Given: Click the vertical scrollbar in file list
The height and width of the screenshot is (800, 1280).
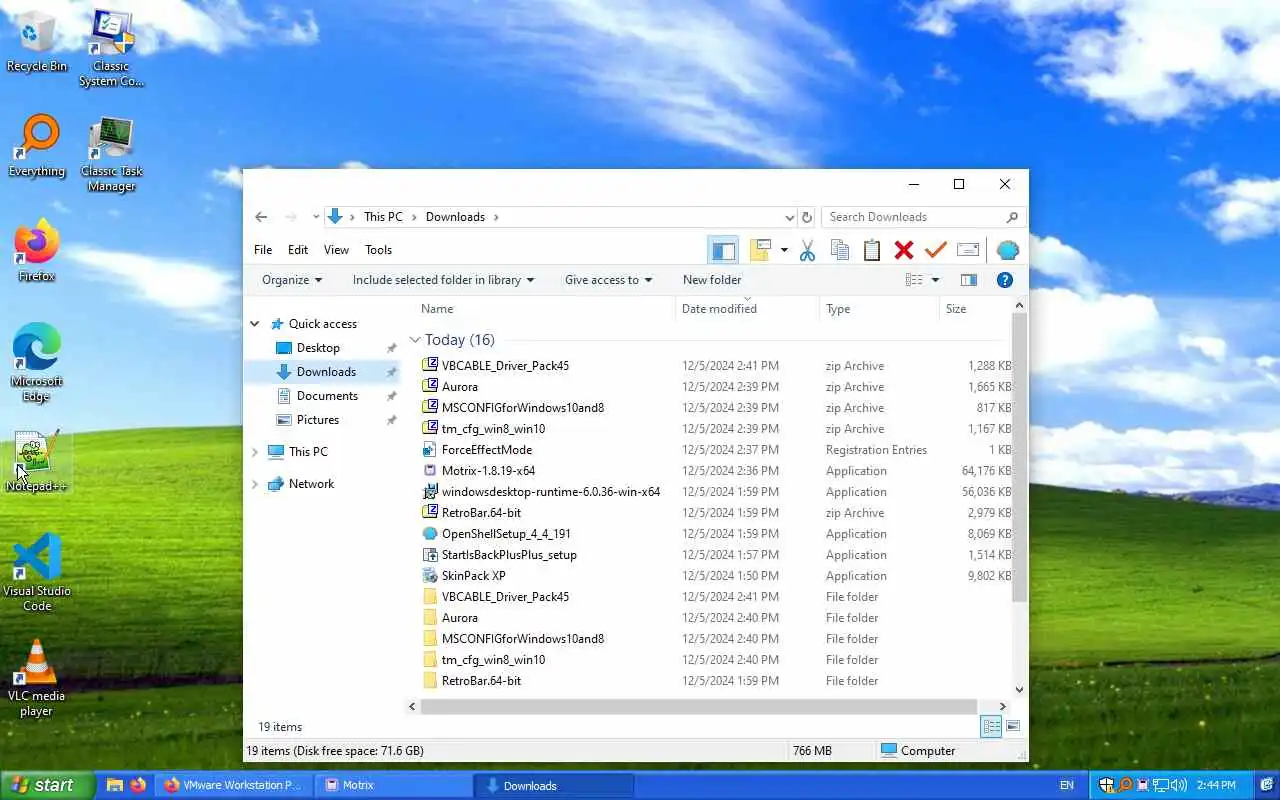Looking at the screenshot, I should pyautogui.click(x=1019, y=457).
